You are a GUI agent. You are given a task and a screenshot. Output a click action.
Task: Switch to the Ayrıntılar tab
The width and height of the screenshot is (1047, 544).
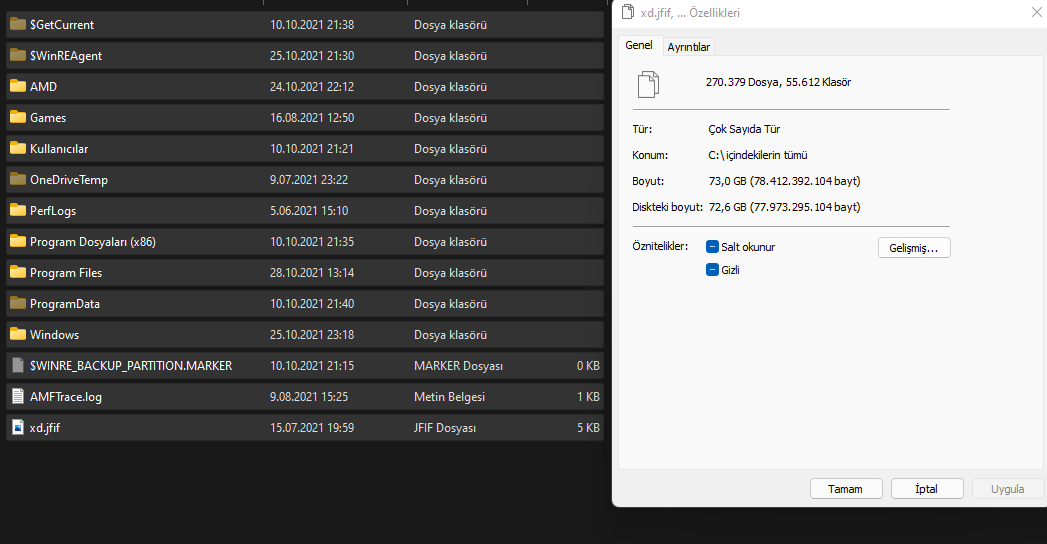coord(688,47)
